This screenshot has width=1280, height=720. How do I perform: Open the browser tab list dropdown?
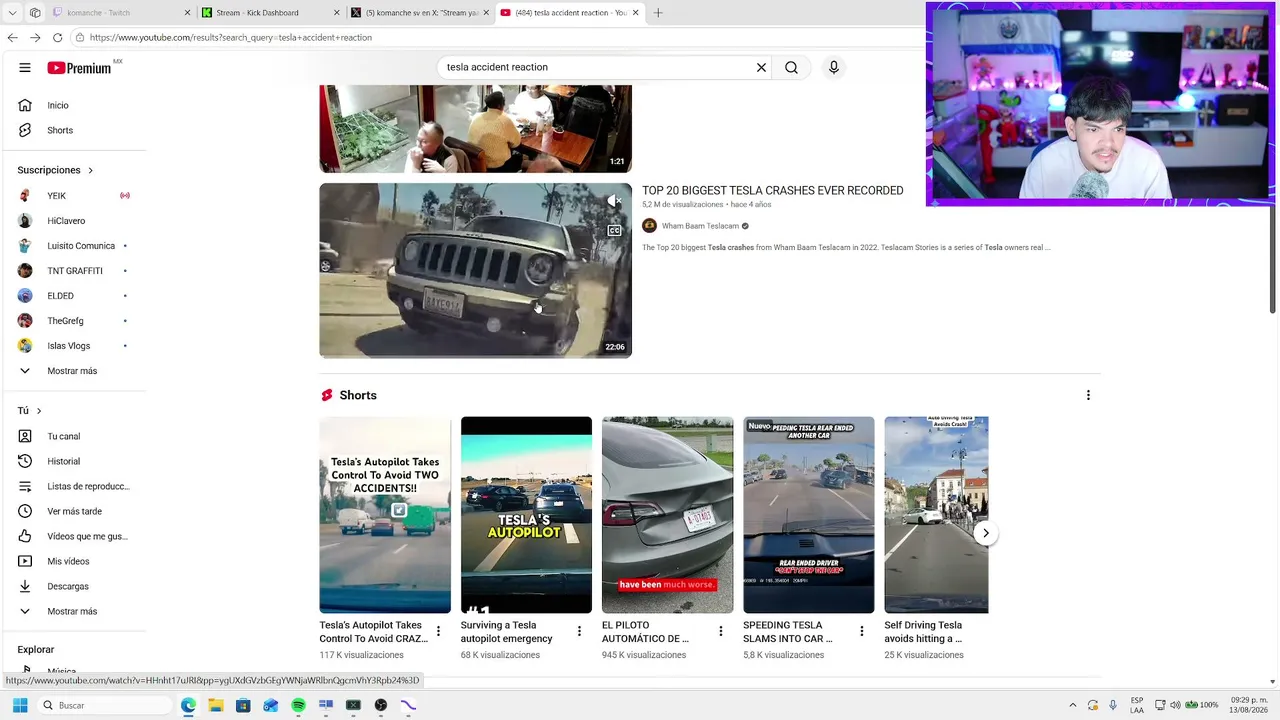point(12,13)
